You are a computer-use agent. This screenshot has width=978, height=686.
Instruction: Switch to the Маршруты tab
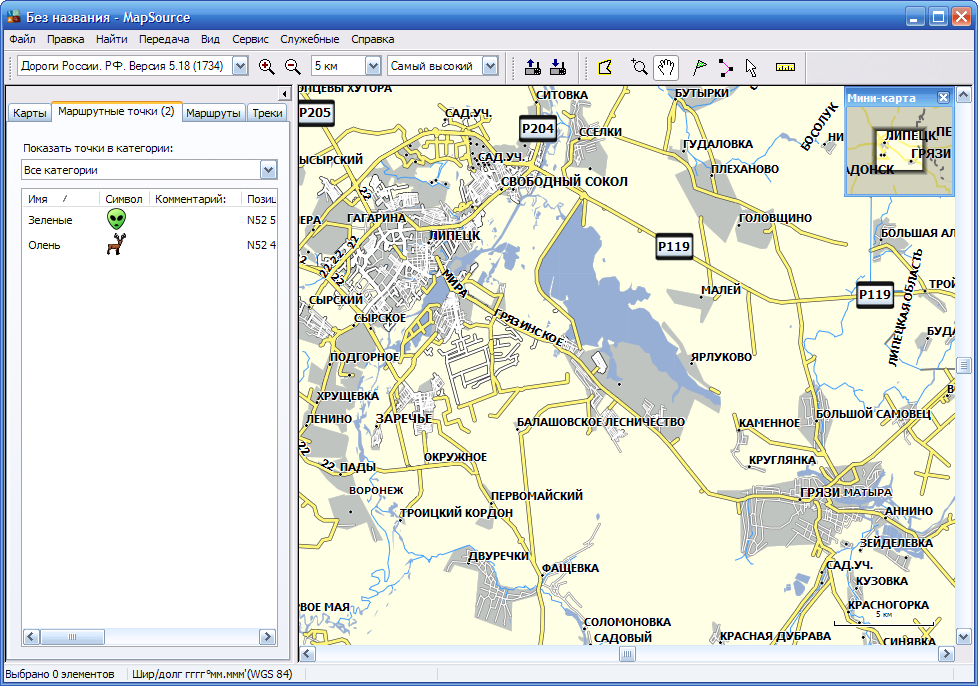coord(213,113)
